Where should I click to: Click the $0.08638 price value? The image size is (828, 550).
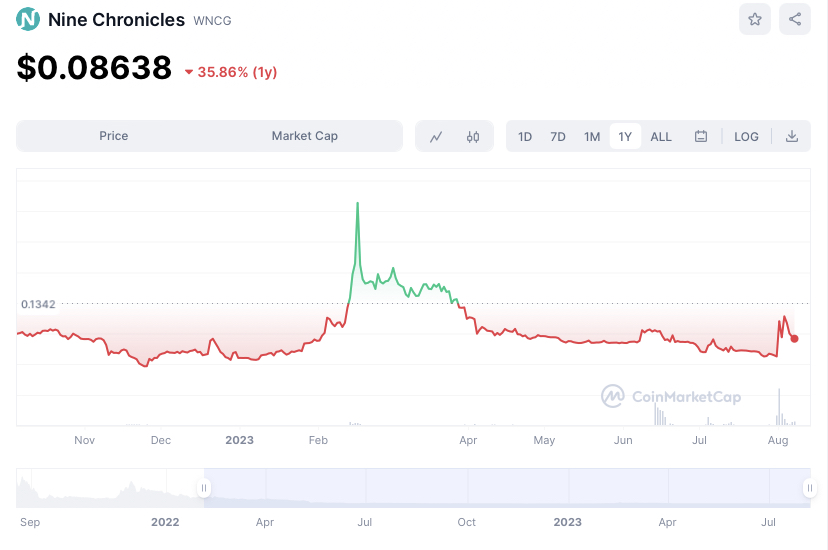[94, 68]
